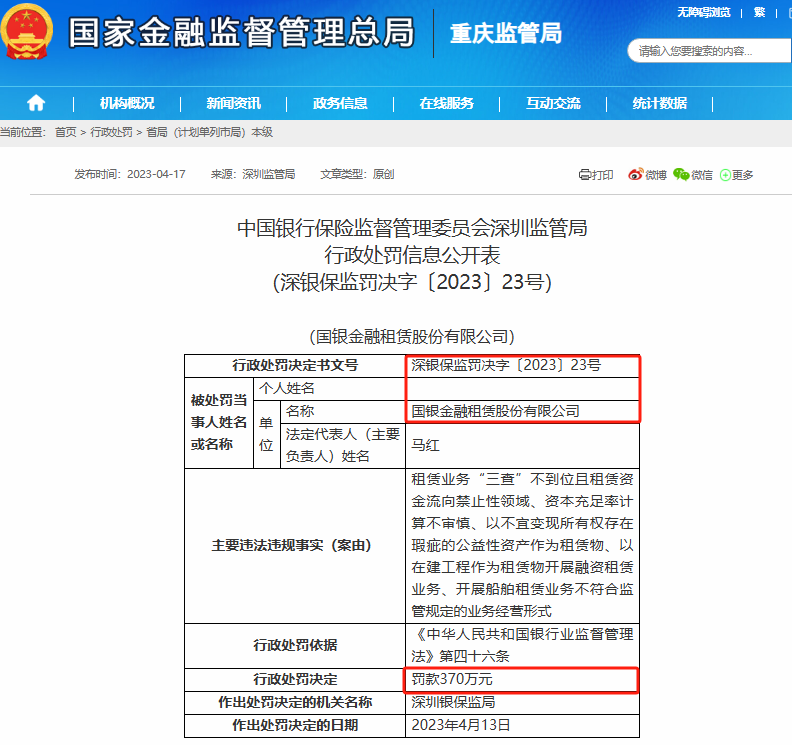
Task: Switch to traditional Chinese via 繁
Action: coord(759,12)
